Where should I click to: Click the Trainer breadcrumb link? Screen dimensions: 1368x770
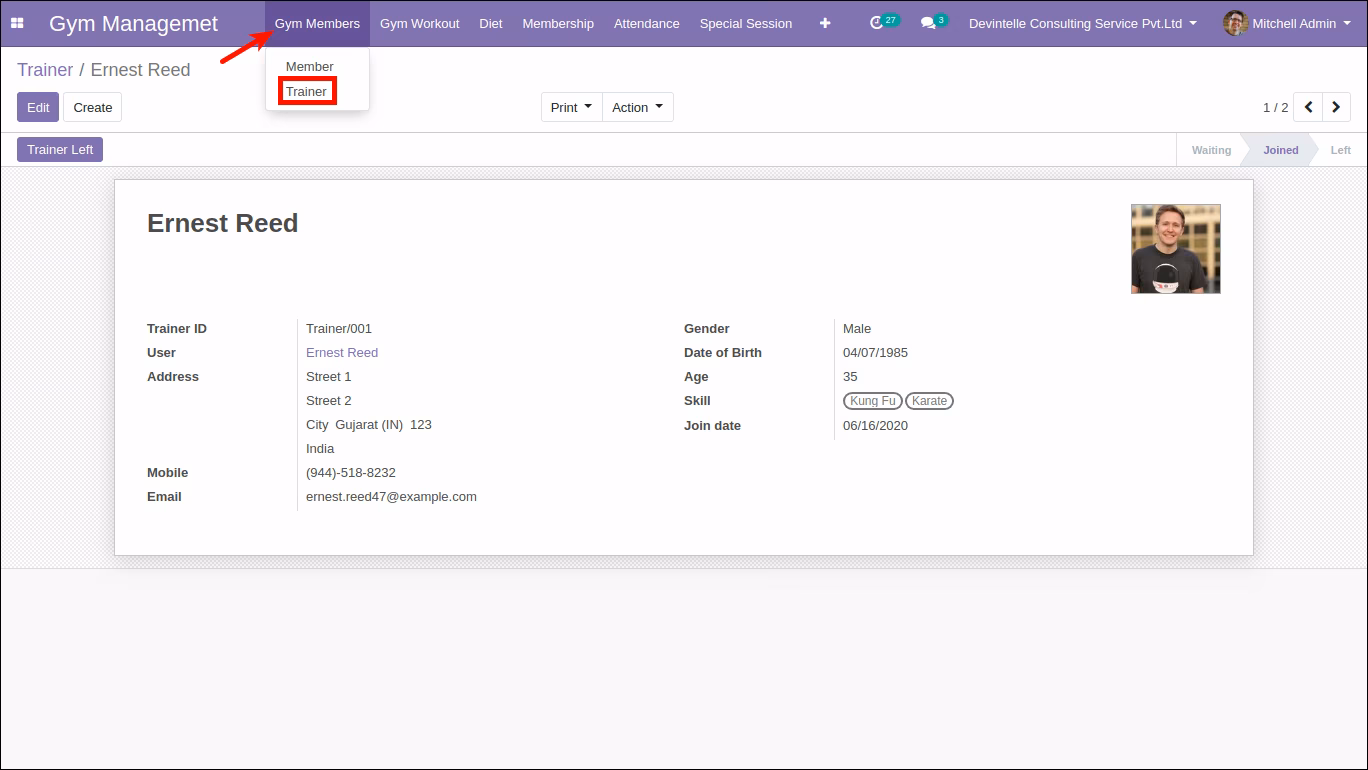coord(45,70)
